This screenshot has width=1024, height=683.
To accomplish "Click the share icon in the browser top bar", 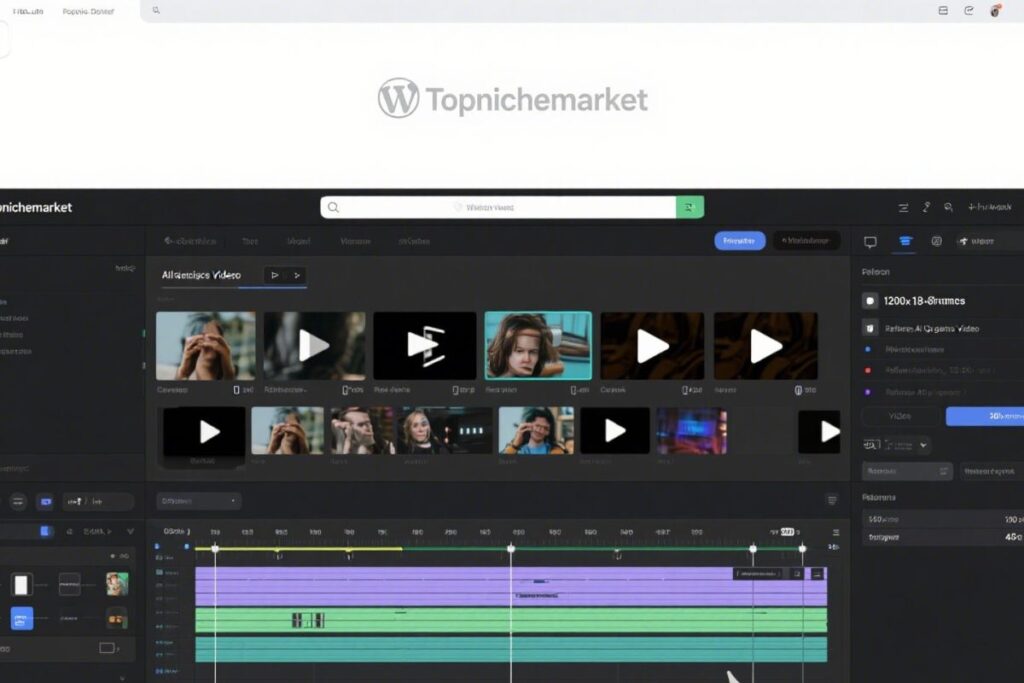I will point(968,10).
